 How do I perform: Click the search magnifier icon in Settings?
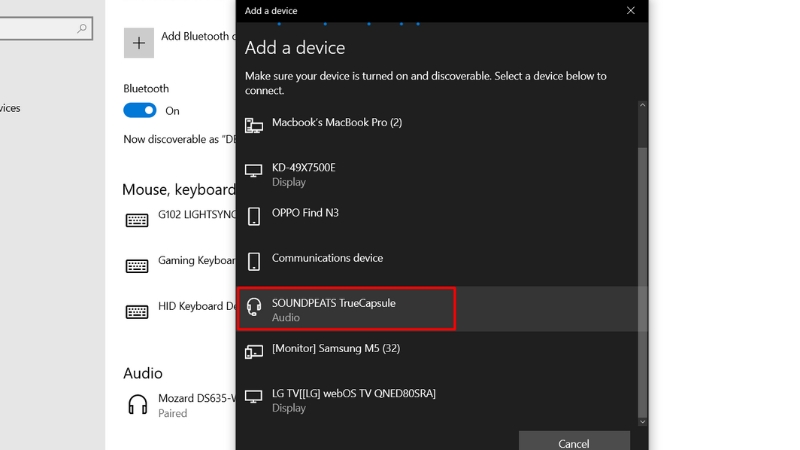pos(82,29)
